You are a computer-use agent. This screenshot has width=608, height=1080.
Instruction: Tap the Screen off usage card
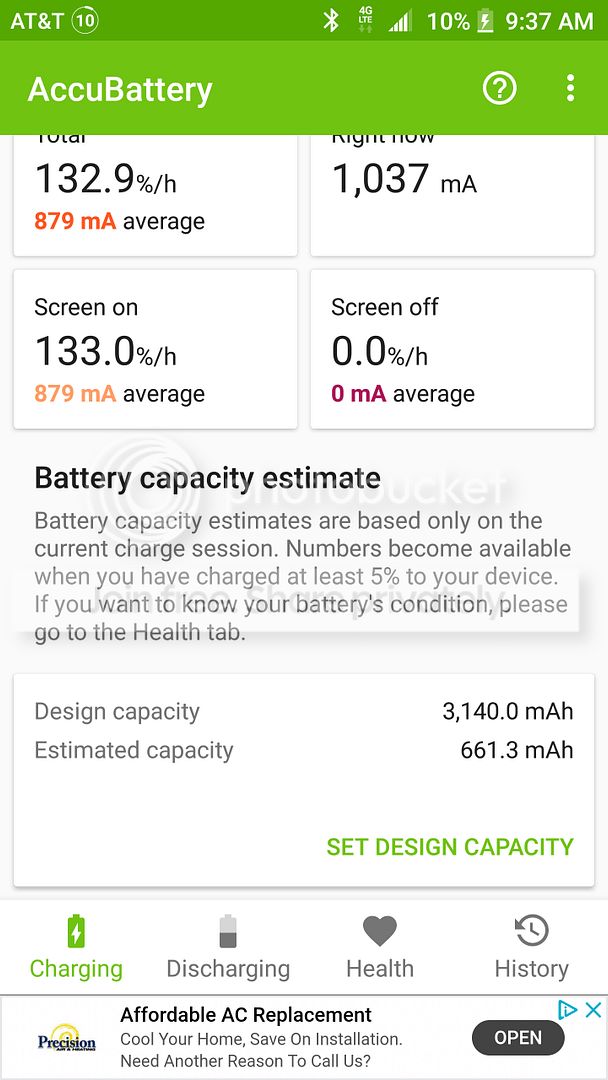tap(452, 349)
